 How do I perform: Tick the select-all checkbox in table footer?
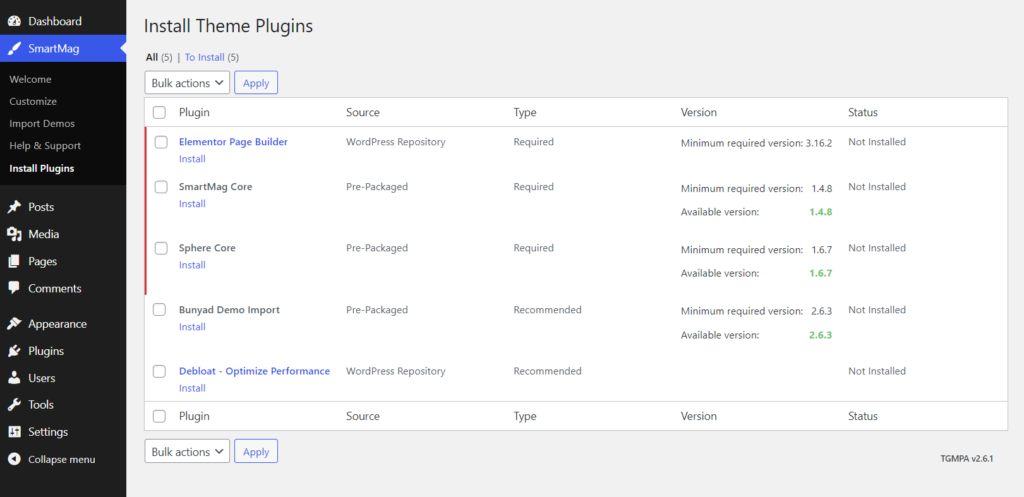[159, 416]
